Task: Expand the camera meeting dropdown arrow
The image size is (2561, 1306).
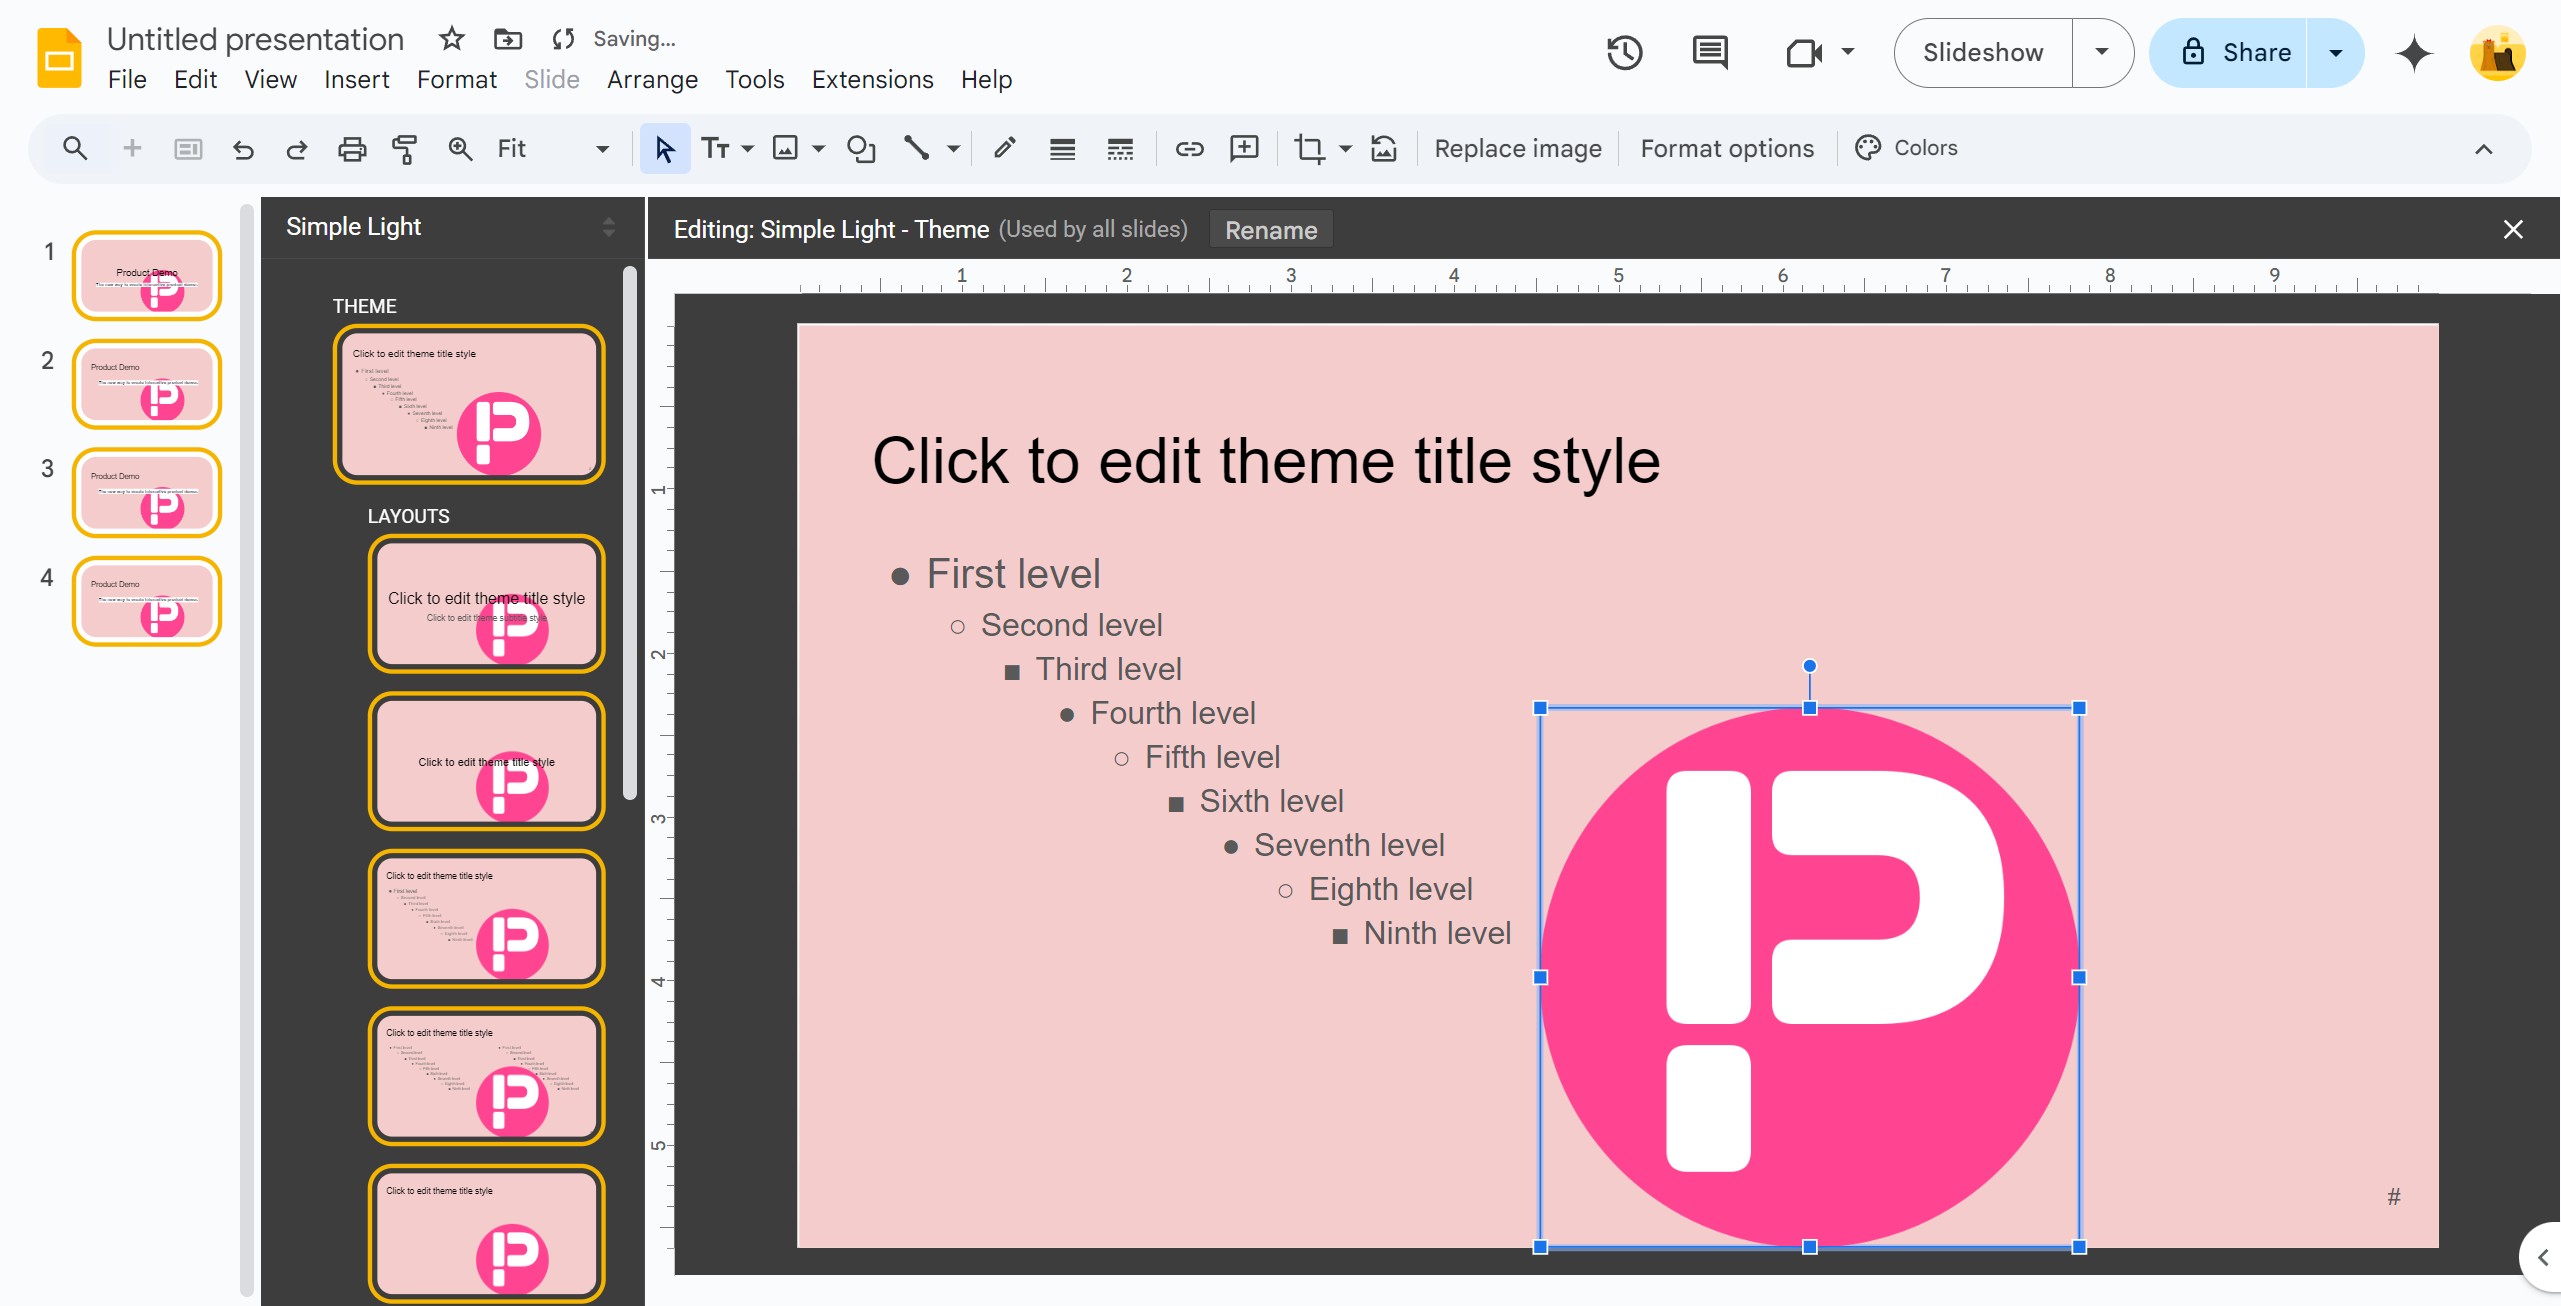Action: click(1848, 52)
